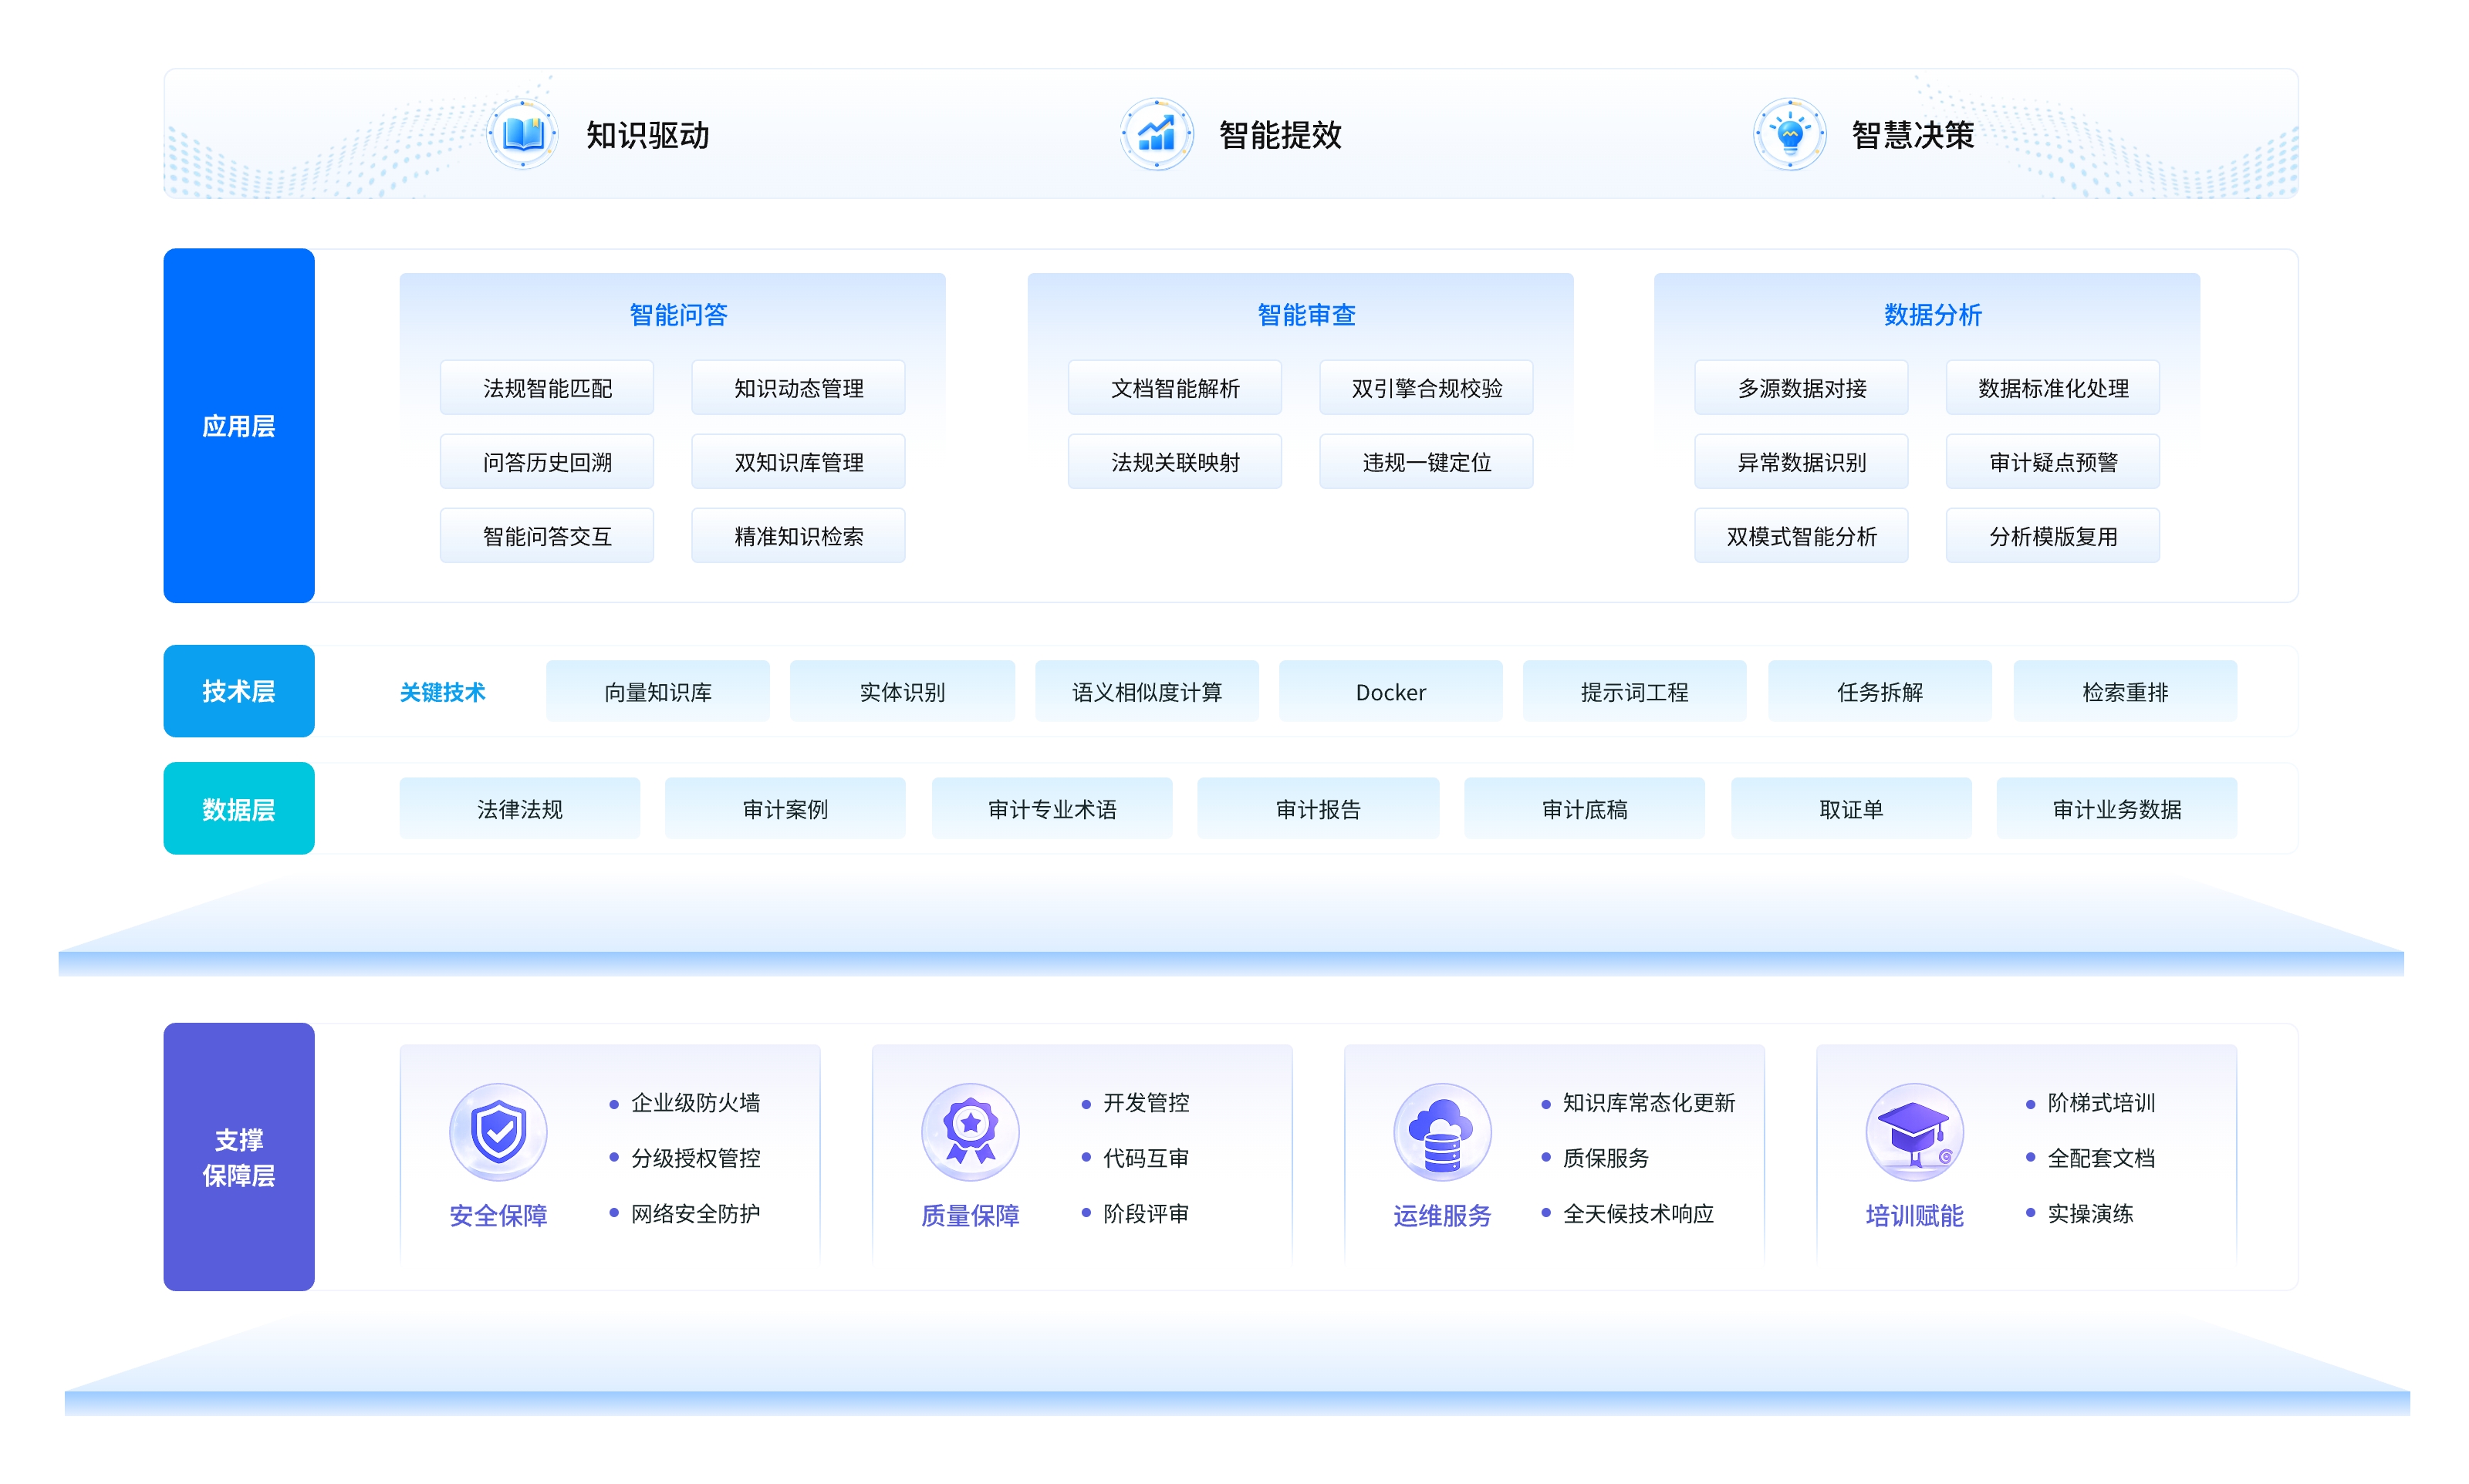The height and width of the screenshot is (1484, 2469).
Task: Click the 审计专业术语 data tile
Action: (x=1052, y=809)
